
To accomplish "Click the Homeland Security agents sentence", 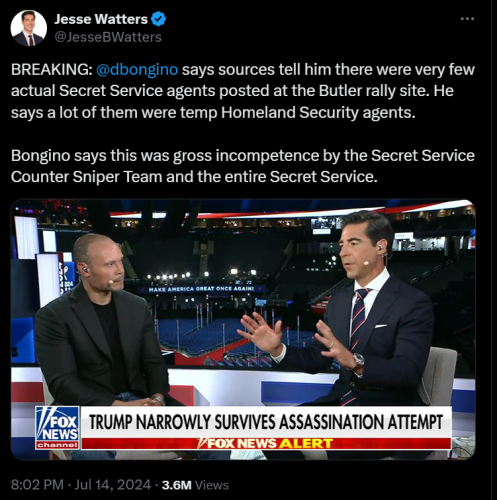I will (213, 112).
